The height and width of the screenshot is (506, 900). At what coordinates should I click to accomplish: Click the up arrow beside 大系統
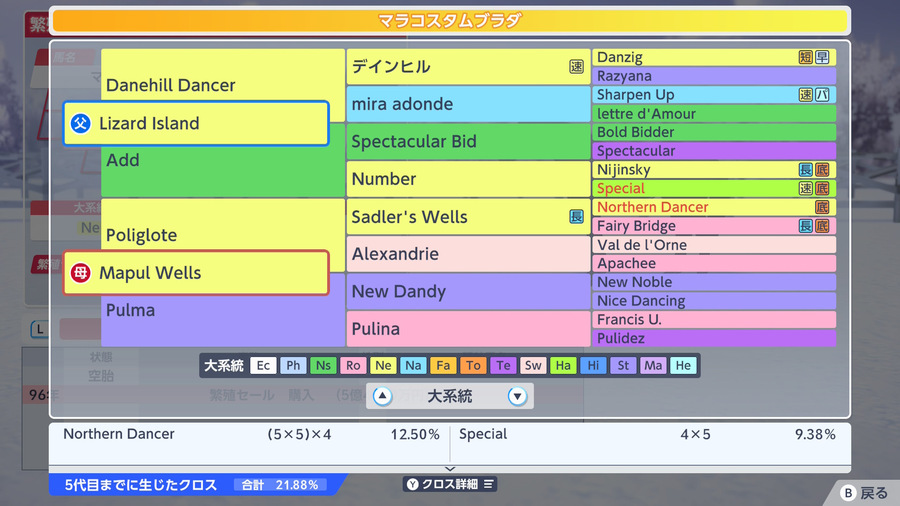382,396
